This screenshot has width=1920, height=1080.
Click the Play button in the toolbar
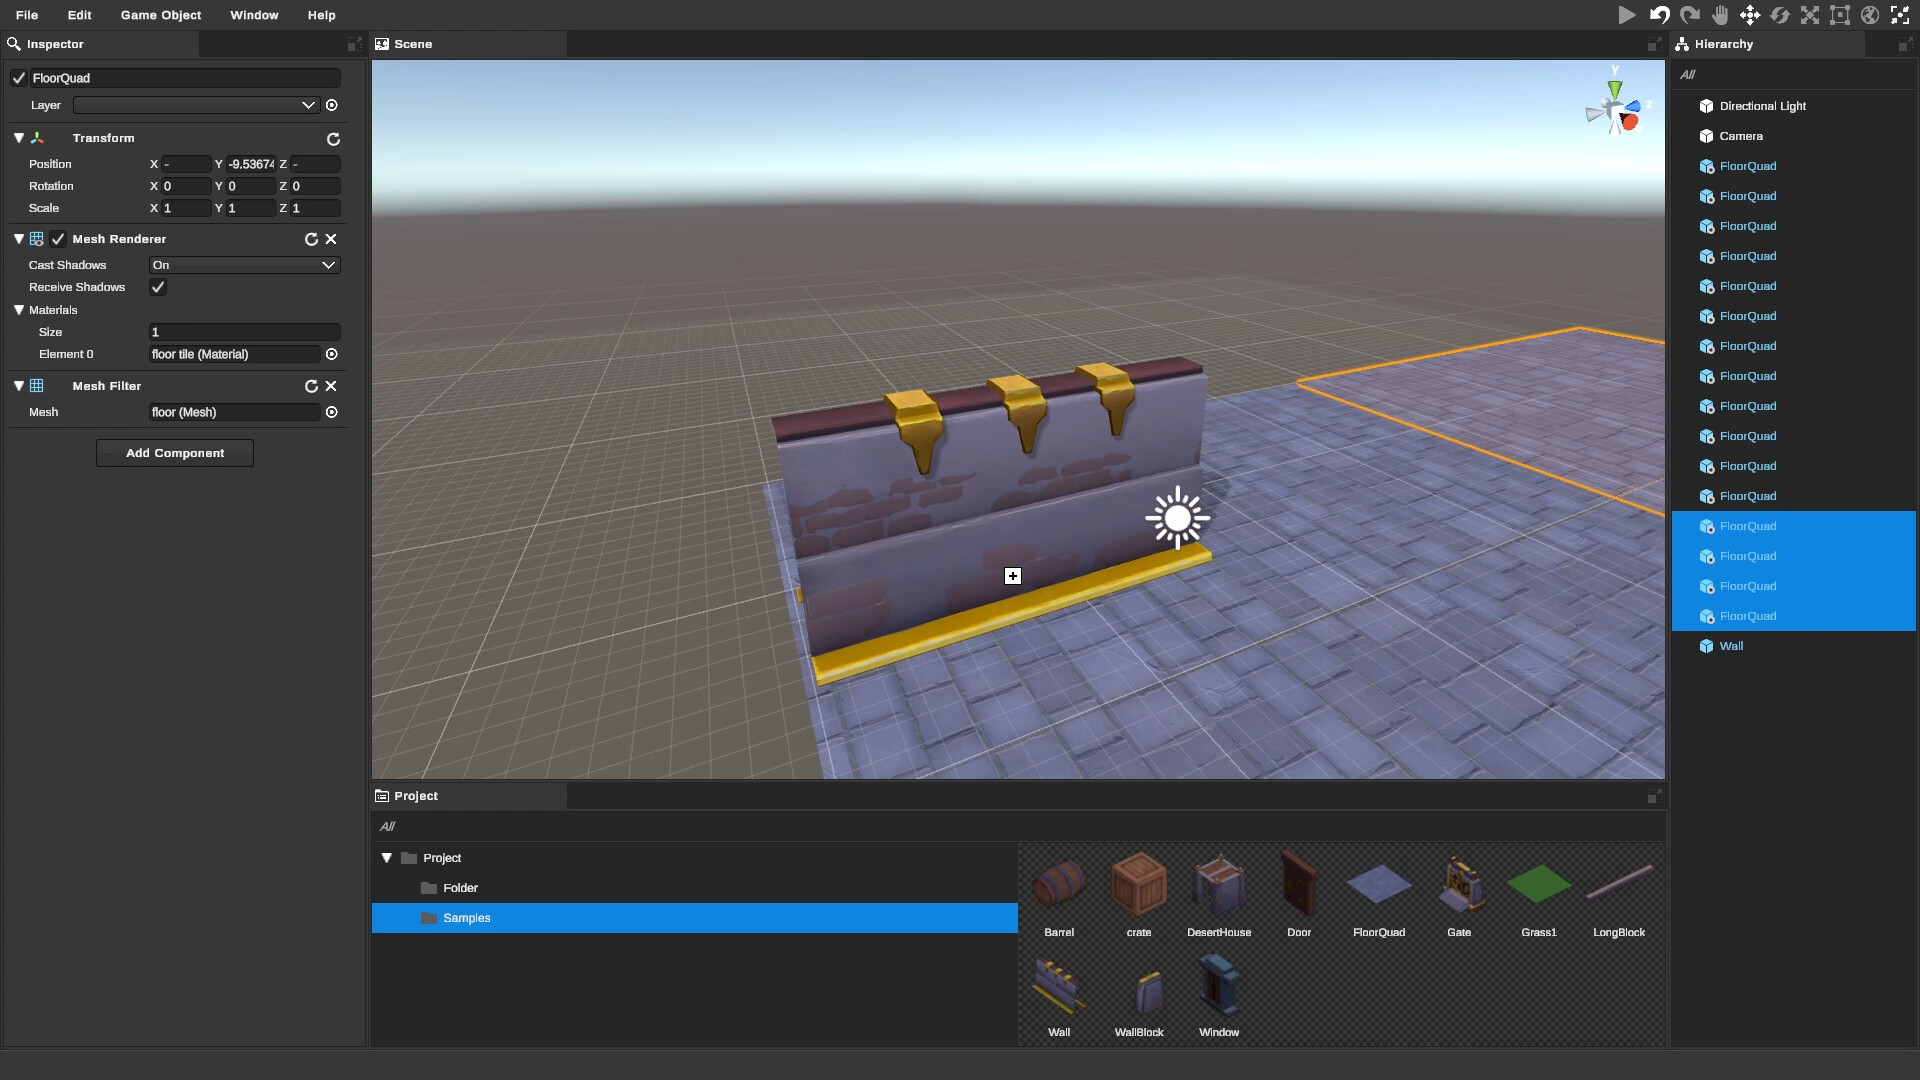[x=1627, y=15]
